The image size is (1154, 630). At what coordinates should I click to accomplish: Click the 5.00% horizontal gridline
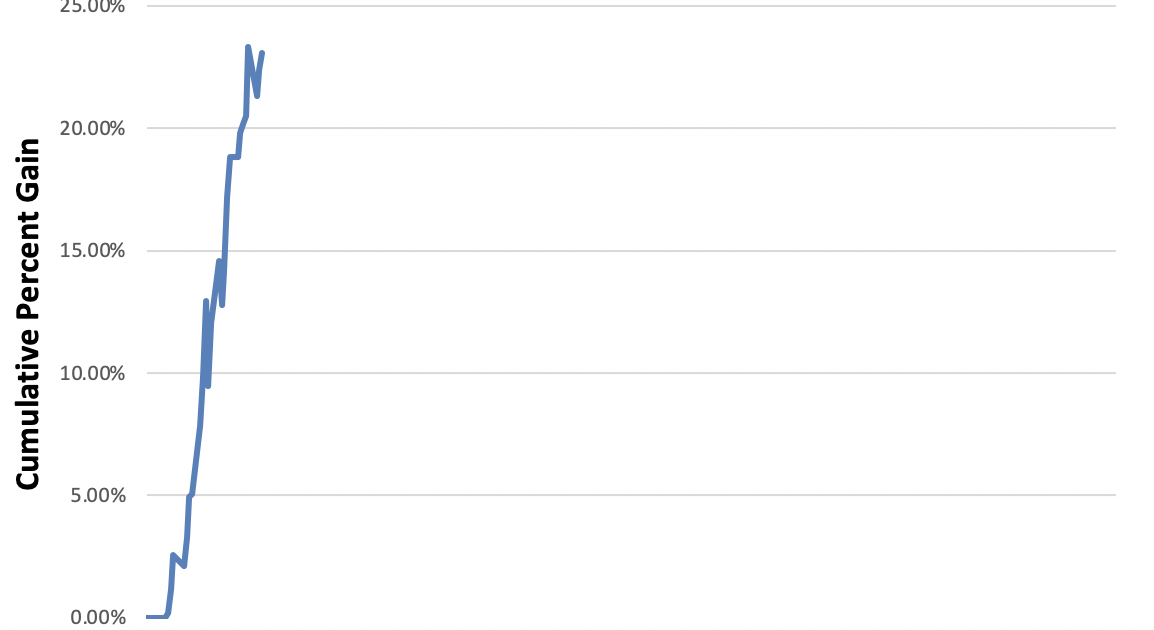(680, 495)
